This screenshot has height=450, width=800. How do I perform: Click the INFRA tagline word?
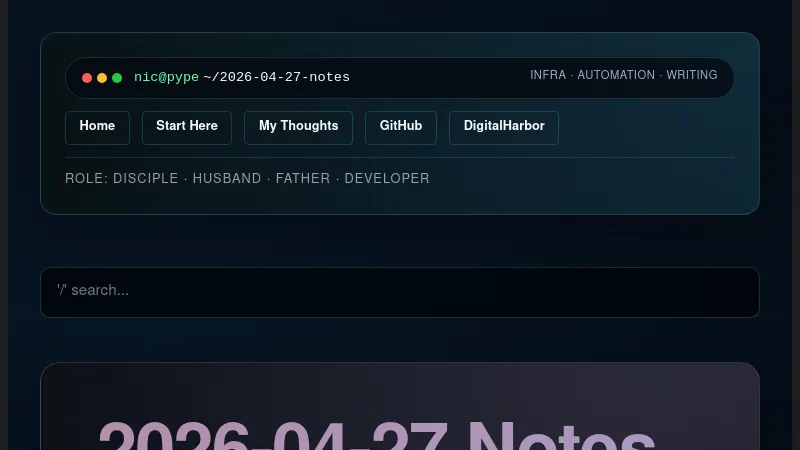[548, 75]
